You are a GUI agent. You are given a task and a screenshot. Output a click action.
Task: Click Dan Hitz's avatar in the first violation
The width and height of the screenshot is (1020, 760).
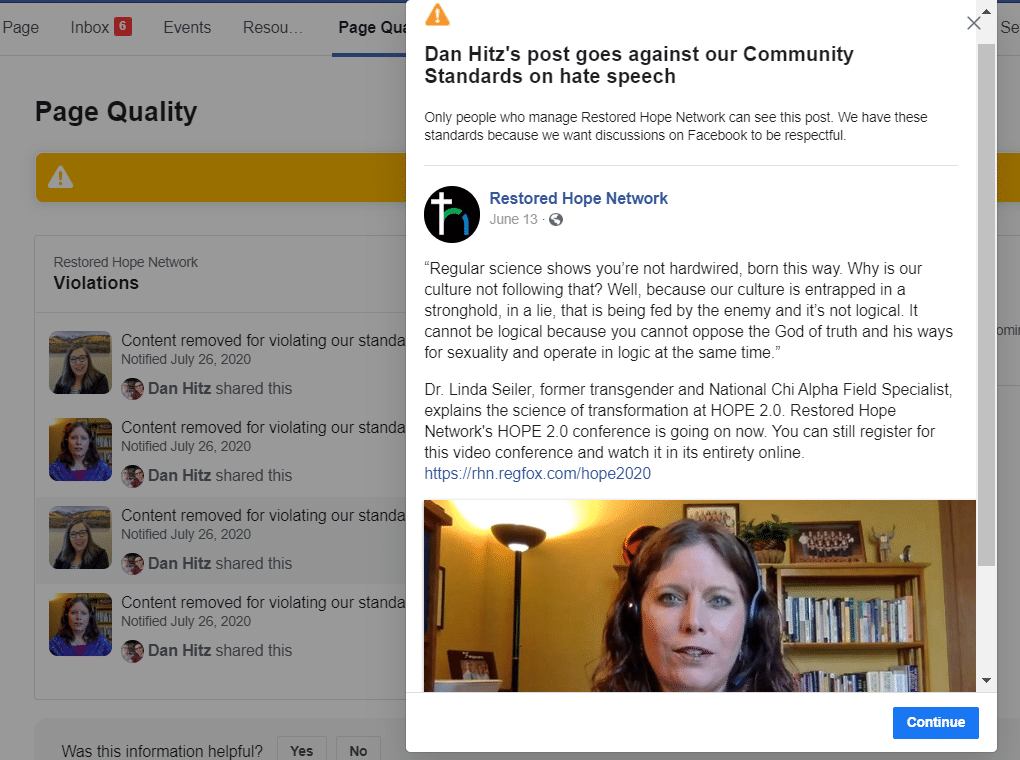[x=133, y=388]
